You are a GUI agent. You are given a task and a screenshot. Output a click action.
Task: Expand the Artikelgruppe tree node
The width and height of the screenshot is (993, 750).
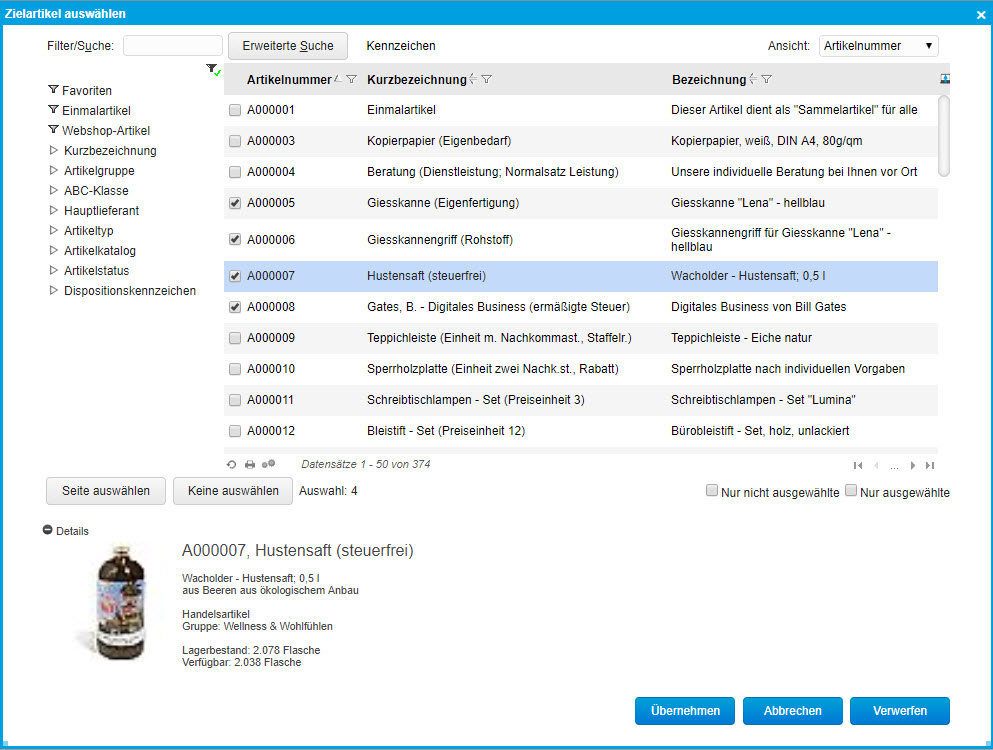tap(54, 171)
